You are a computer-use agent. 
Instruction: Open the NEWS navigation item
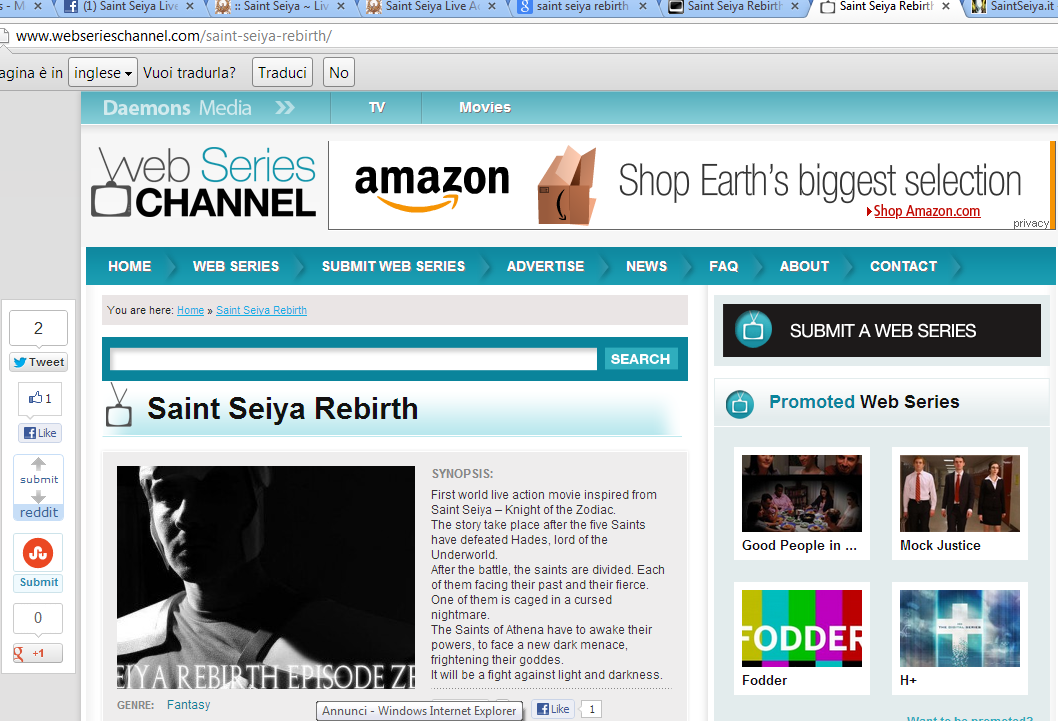pos(646,266)
